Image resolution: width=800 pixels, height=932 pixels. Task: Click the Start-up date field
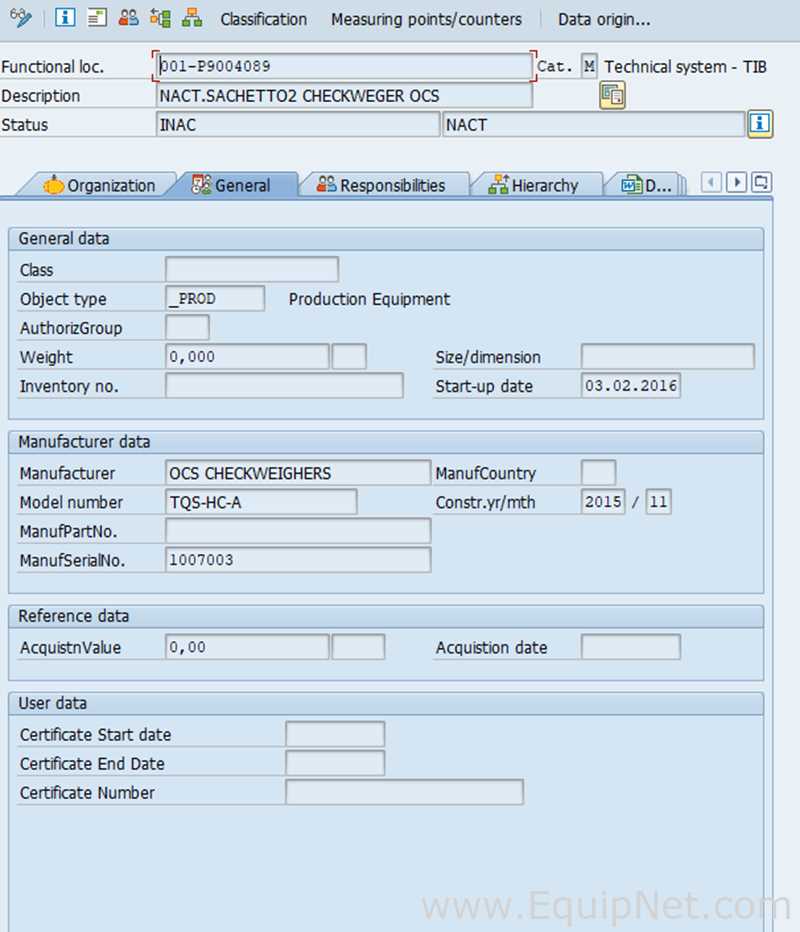tap(631, 386)
